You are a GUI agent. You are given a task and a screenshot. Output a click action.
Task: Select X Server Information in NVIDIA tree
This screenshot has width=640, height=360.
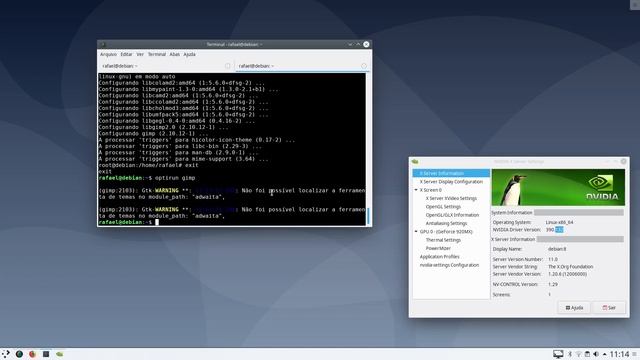click(x=451, y=173)
